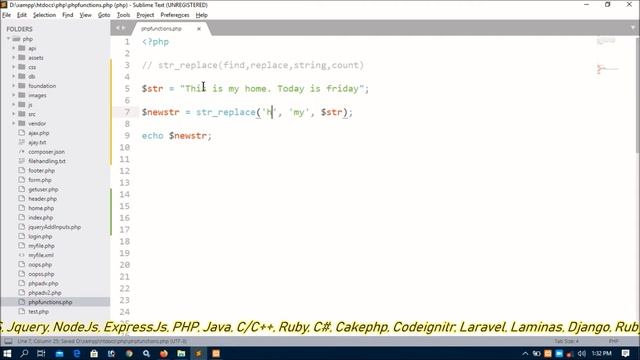This screenshot has width=640, height=360.
Task: Open home.php in the sidebar
Action: point(41,208)
